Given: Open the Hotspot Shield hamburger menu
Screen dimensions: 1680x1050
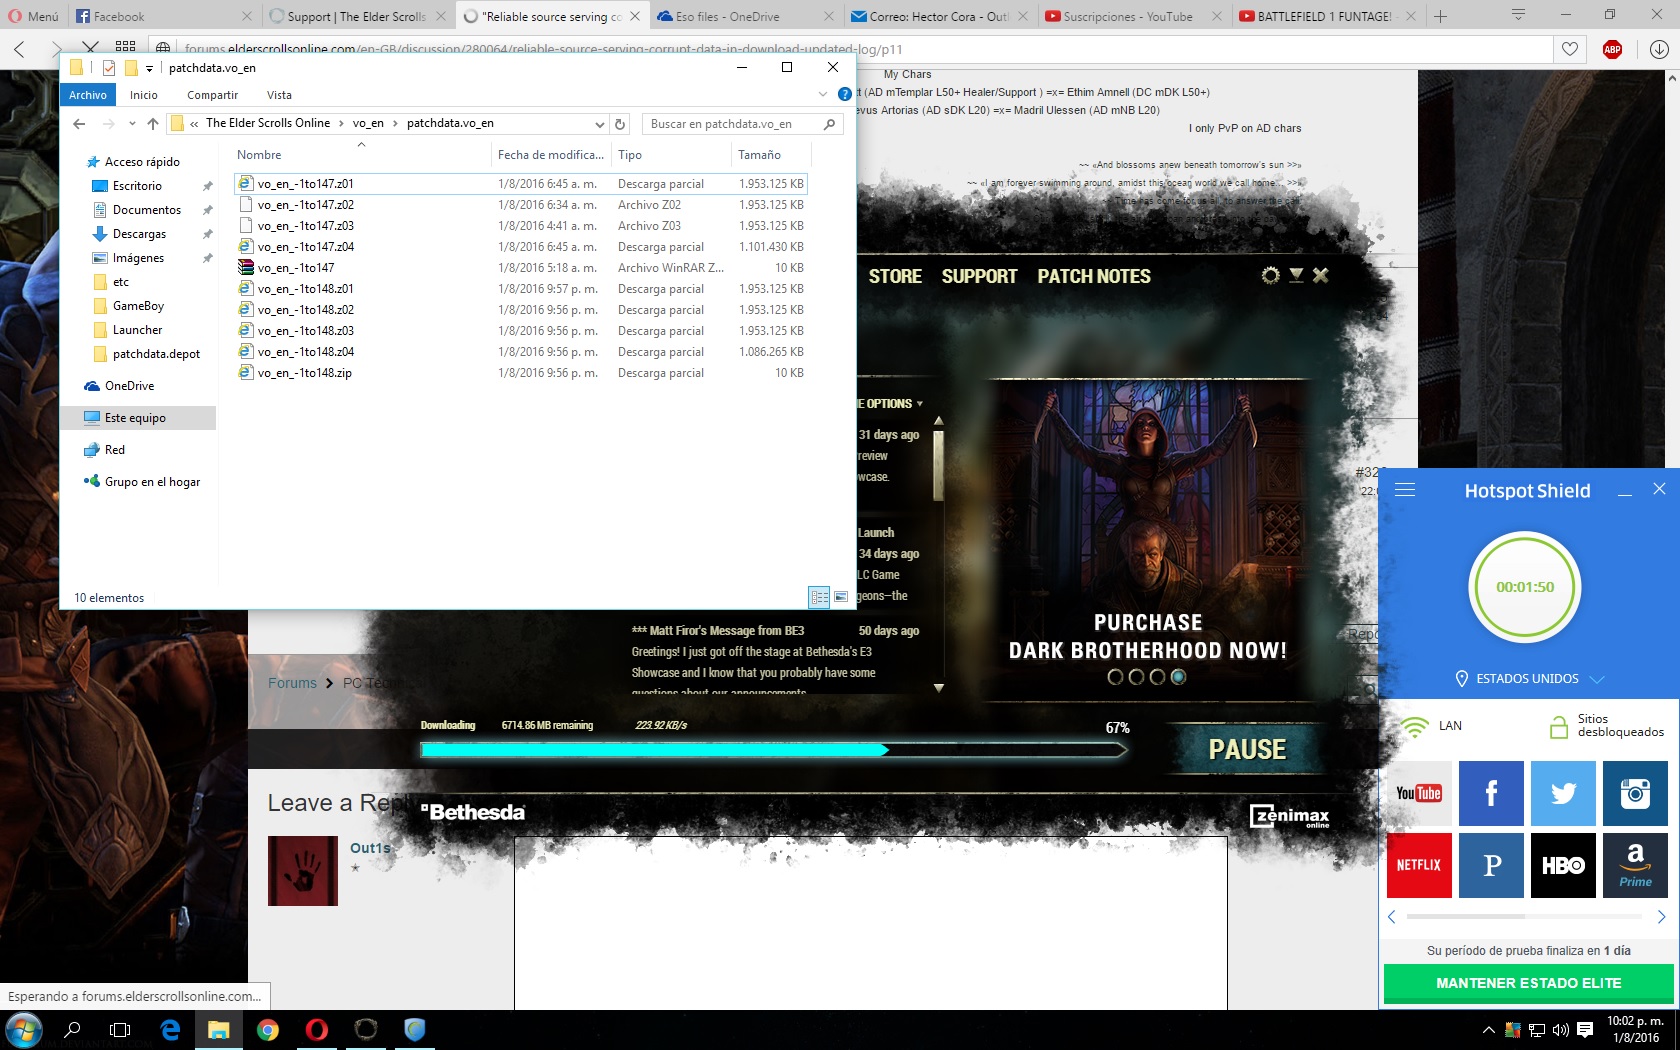Looking at the screenshot, I should click(1405, 490).
